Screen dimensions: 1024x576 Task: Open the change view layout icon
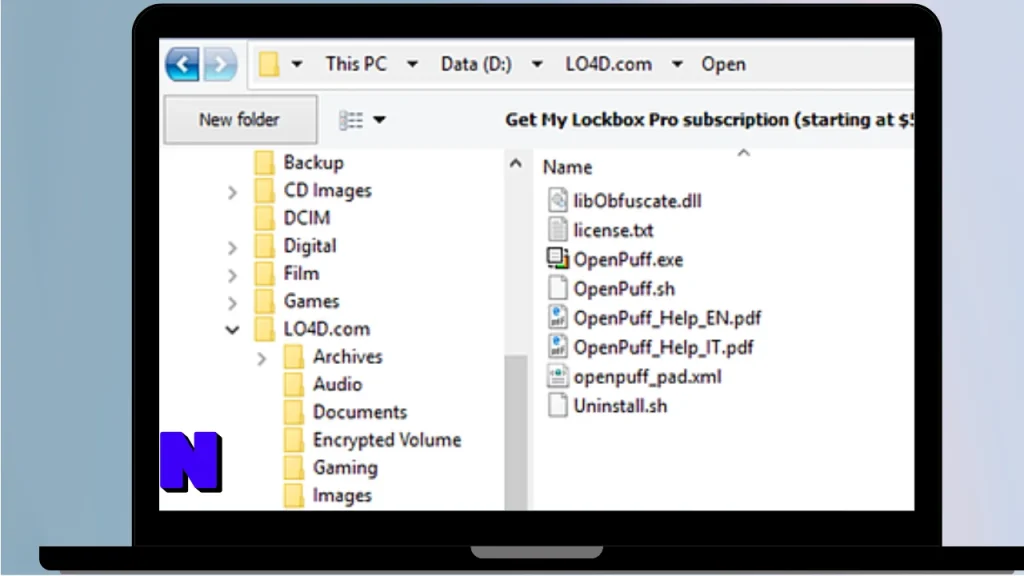(351, 120)
